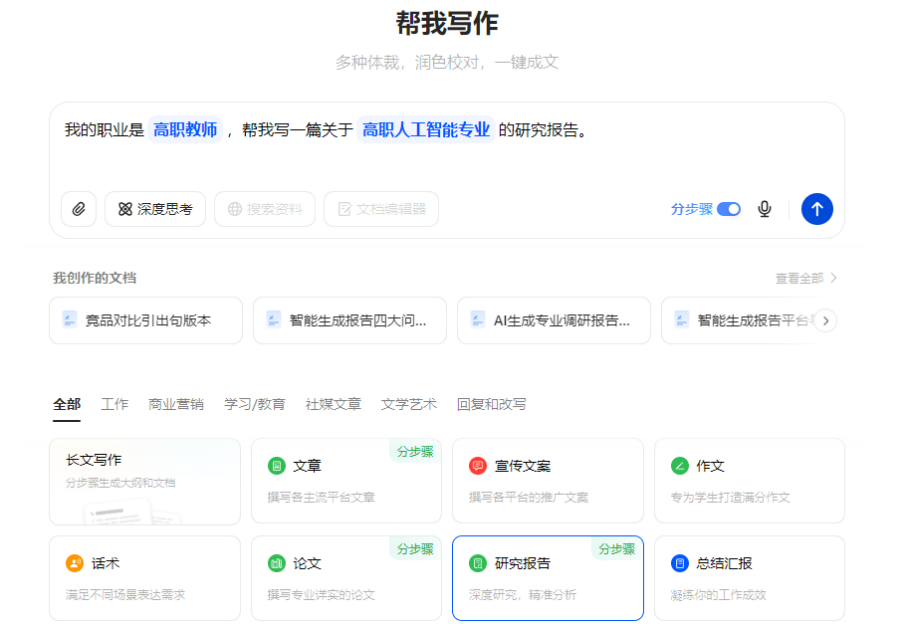Image resolution: width=900 pixels, height=624 pixels.
Task: Select the 研究报告 template card
Action: point(547,578)
